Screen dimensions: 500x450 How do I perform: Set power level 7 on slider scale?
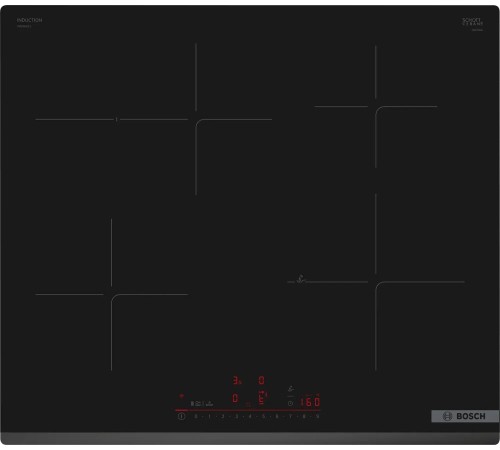click(290, 416)
